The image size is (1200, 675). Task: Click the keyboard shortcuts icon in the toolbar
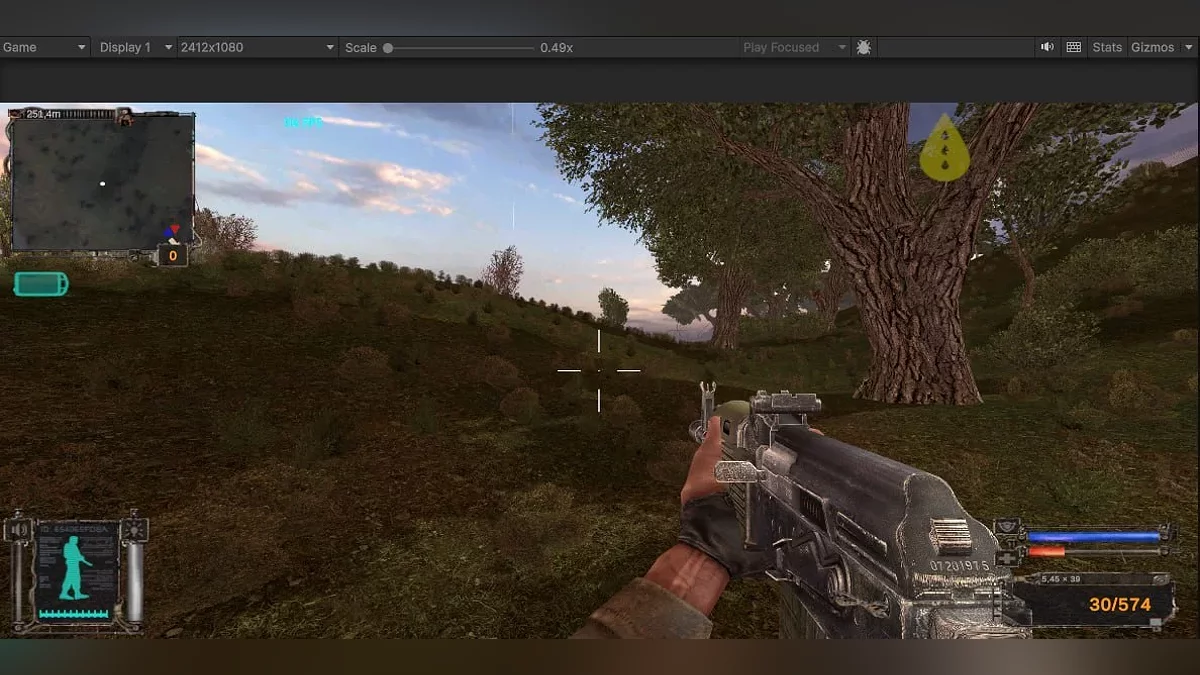[1073, 47]
